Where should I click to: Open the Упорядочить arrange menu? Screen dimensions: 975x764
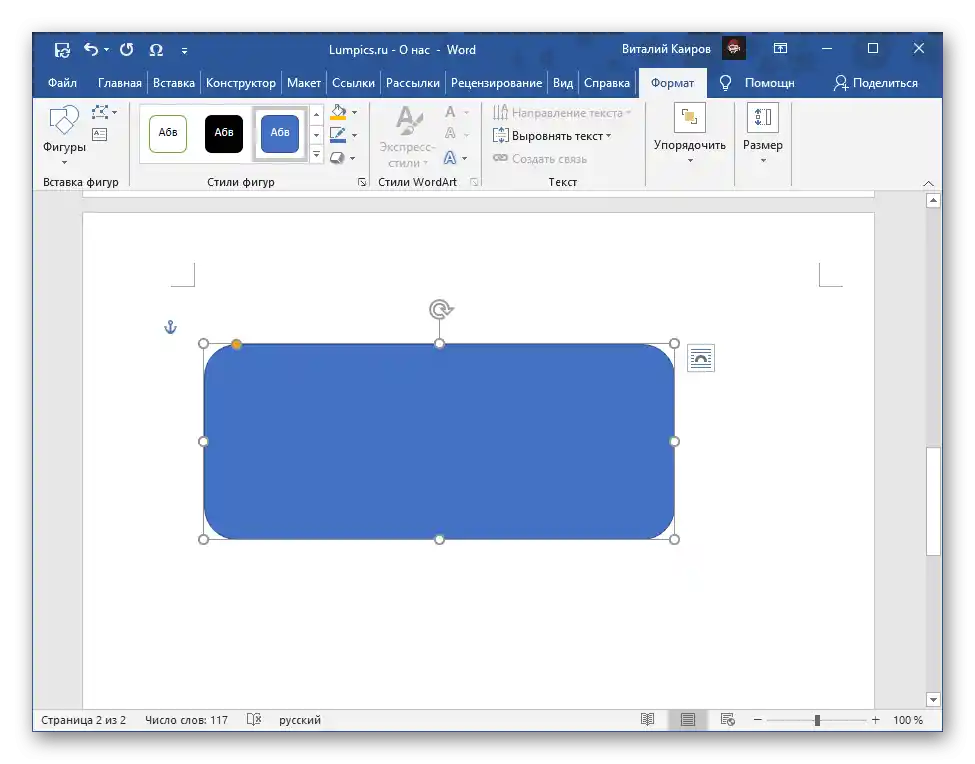[690, 135]
